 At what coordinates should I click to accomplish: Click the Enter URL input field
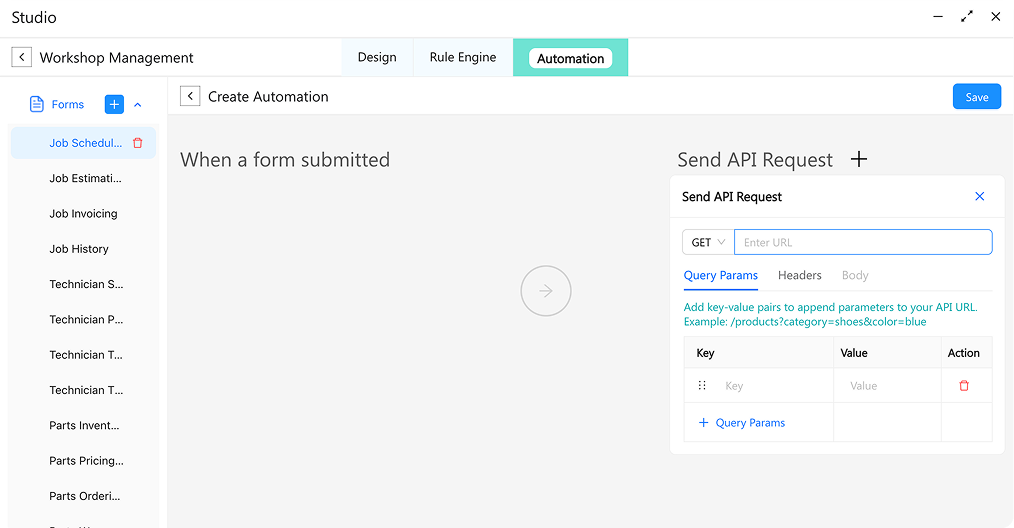click(x=862, y=242)
